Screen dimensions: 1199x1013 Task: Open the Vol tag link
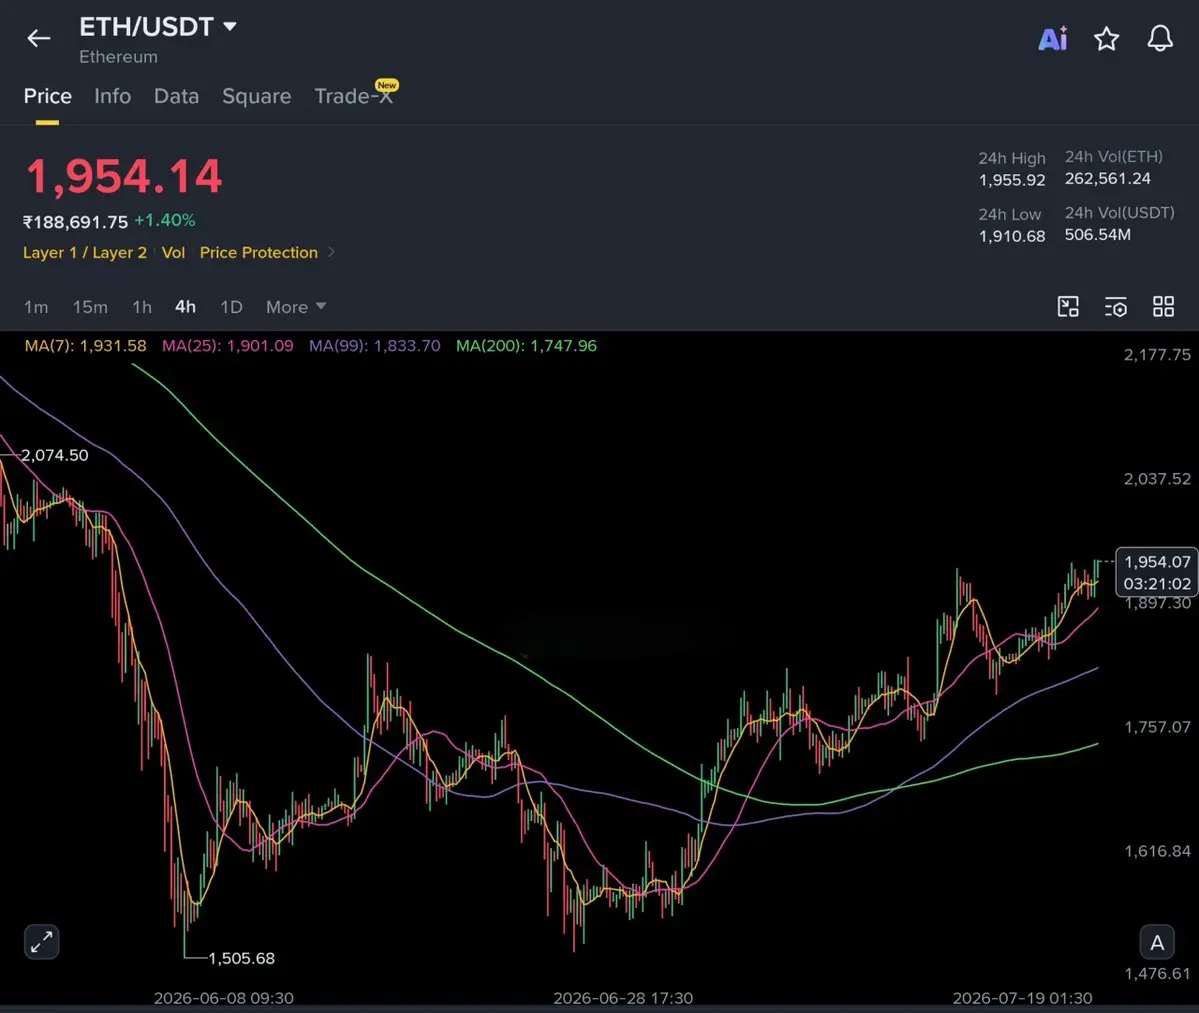(x=173, y=252)
